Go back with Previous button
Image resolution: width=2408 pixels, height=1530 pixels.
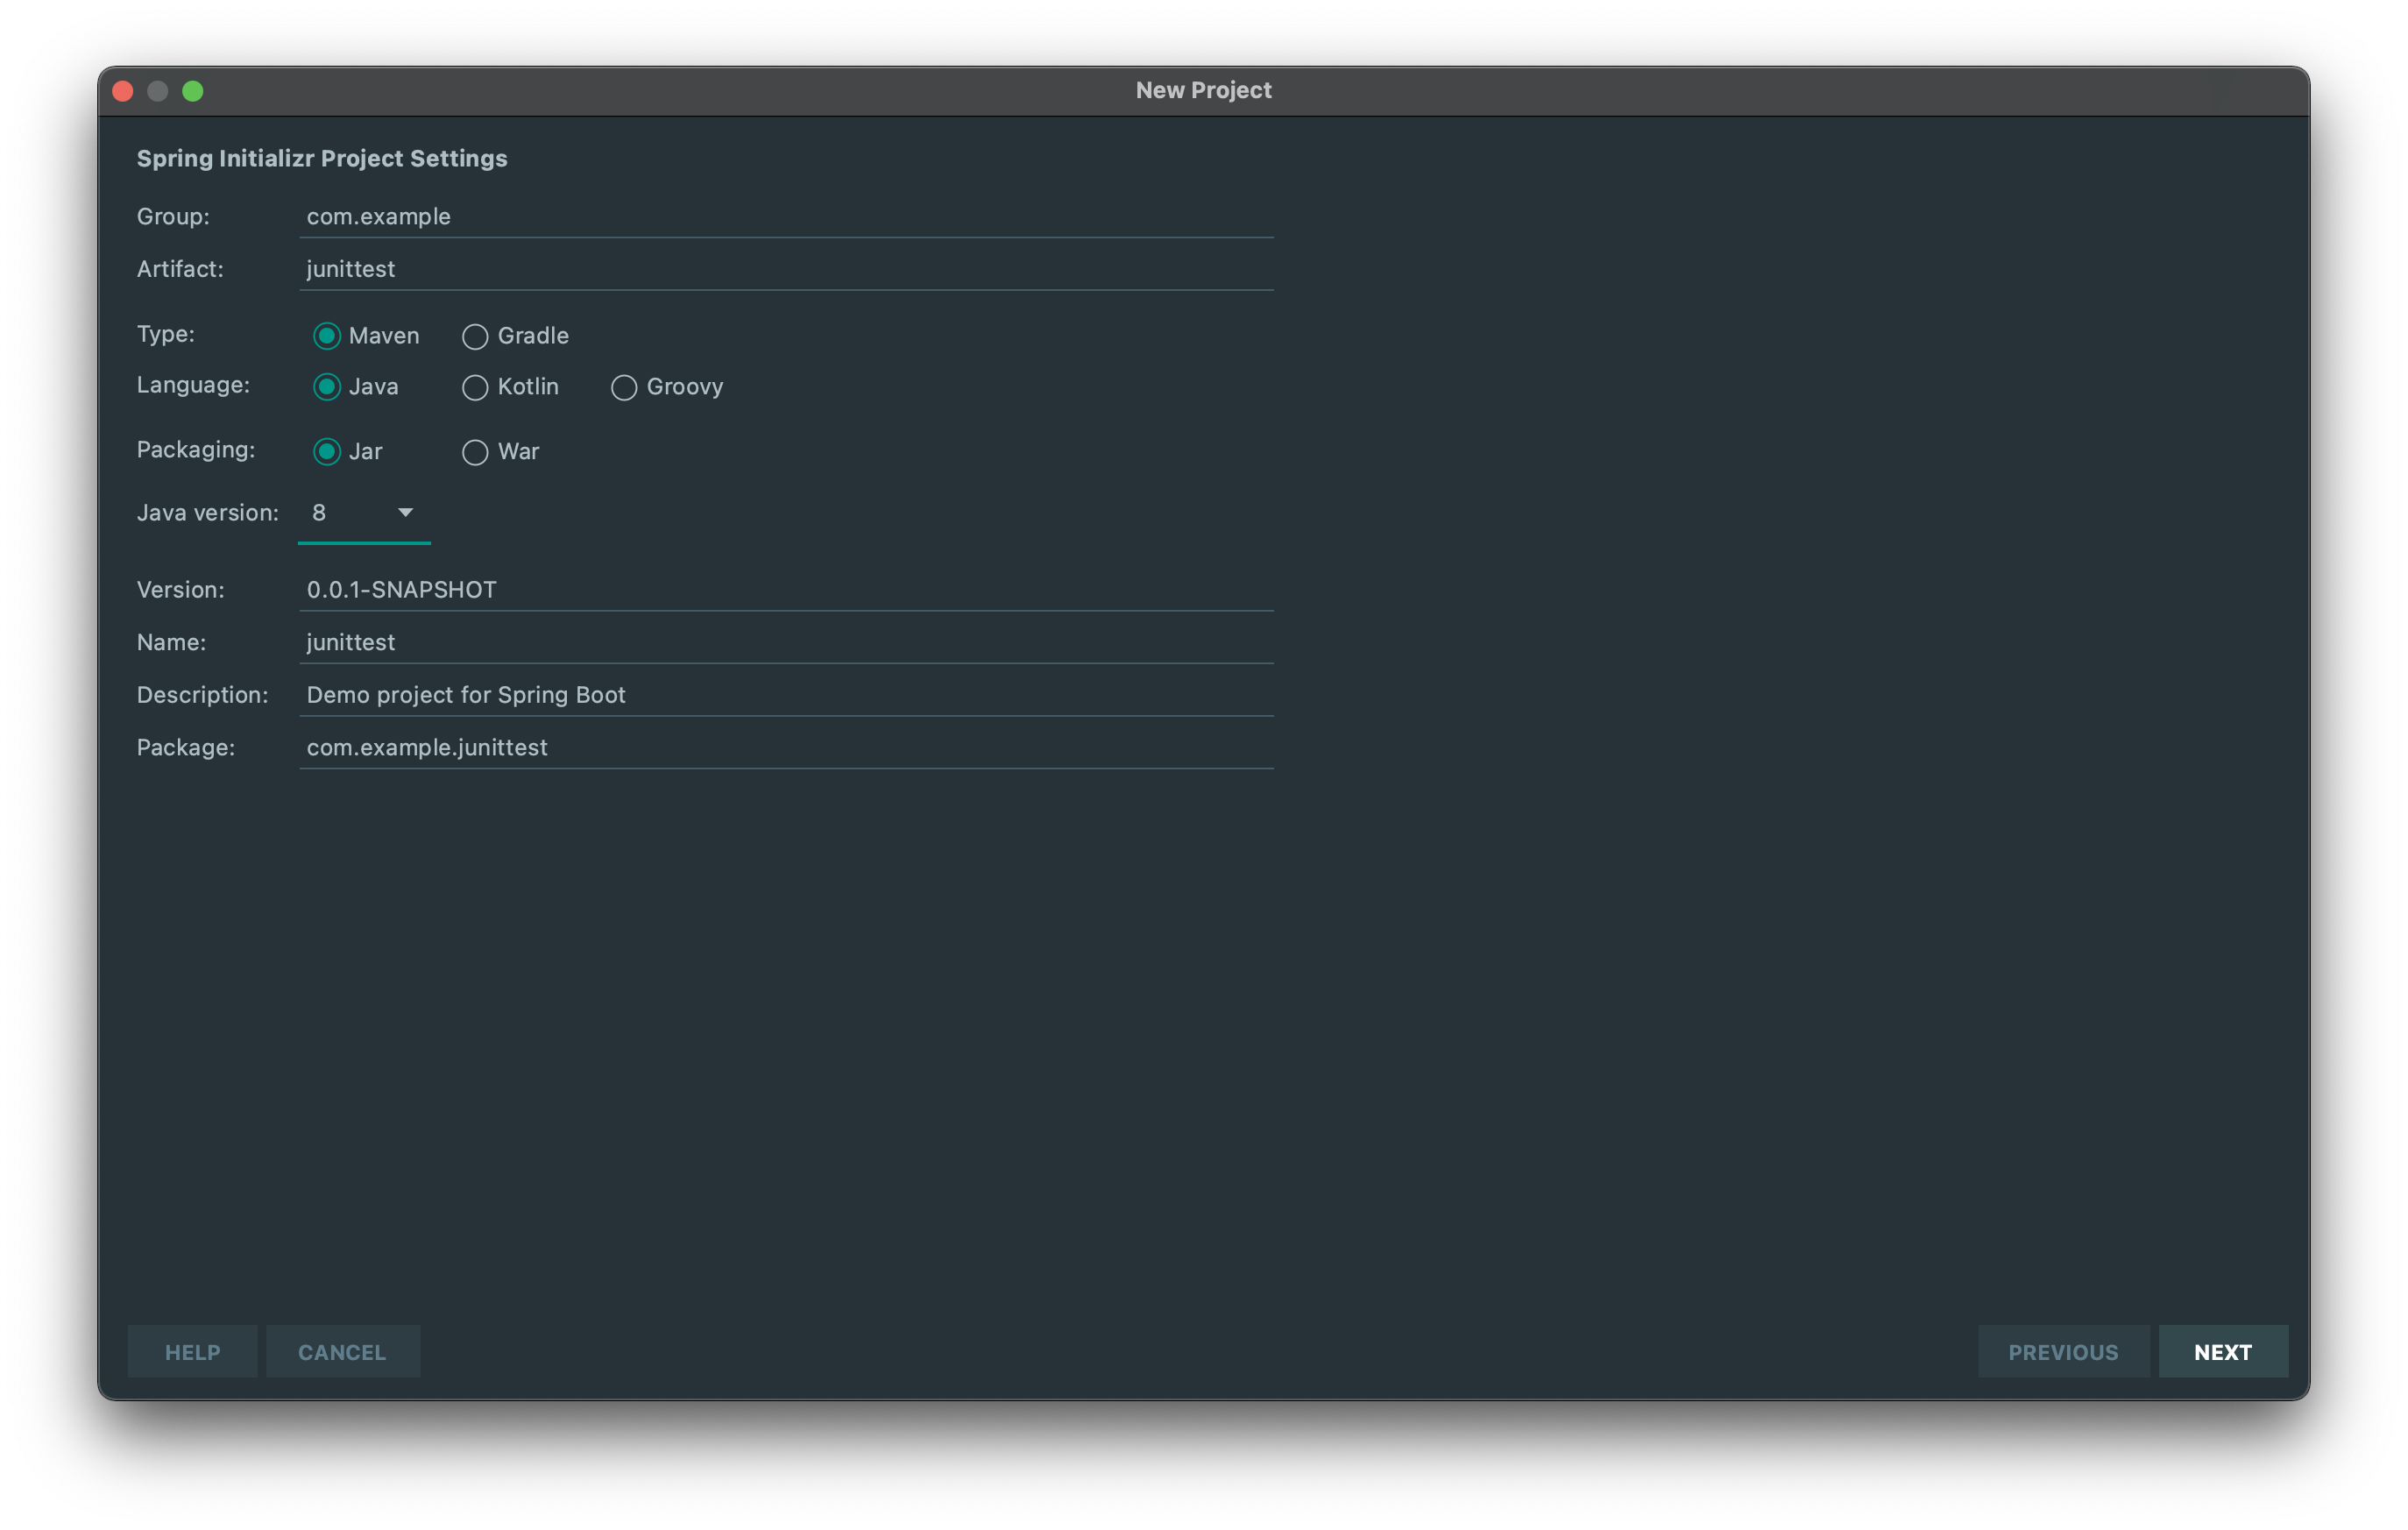click(2062, 1352)
